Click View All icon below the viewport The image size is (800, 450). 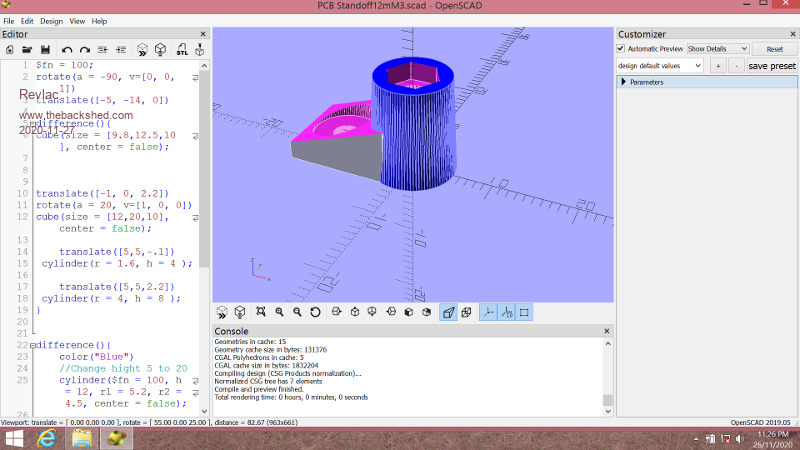[260, 312]
